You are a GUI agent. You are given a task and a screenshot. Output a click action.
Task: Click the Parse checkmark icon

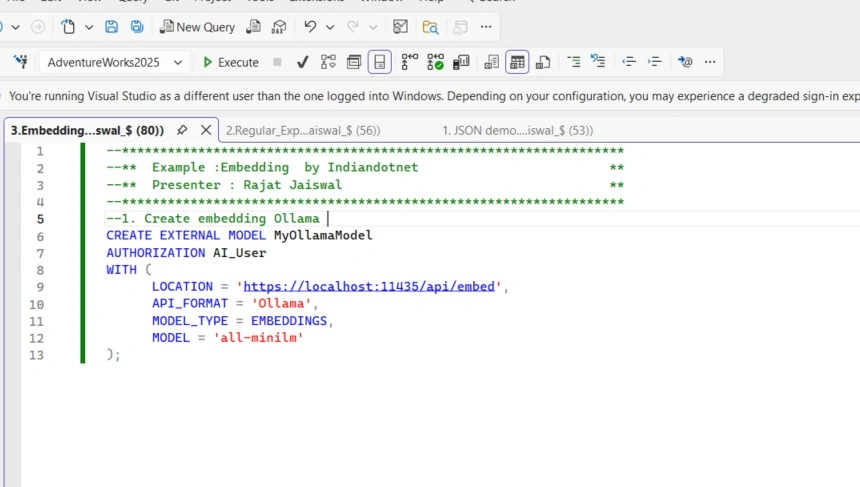pyautogui.click(x=302, y=62)
